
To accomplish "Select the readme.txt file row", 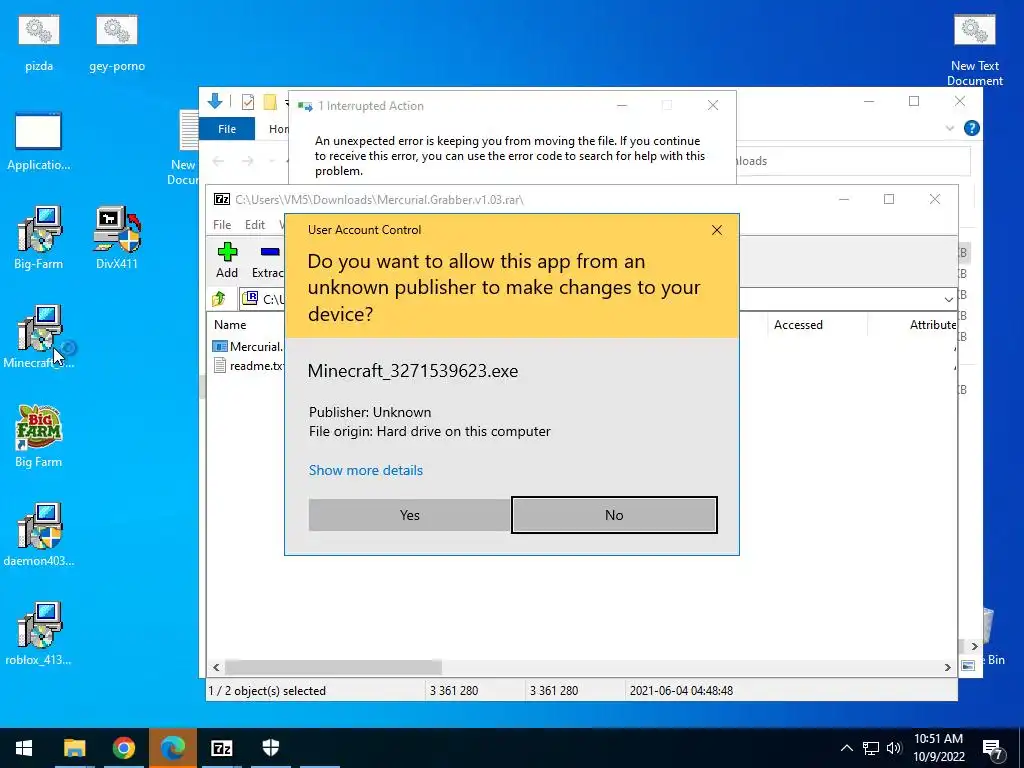I will tap(248, 366).
